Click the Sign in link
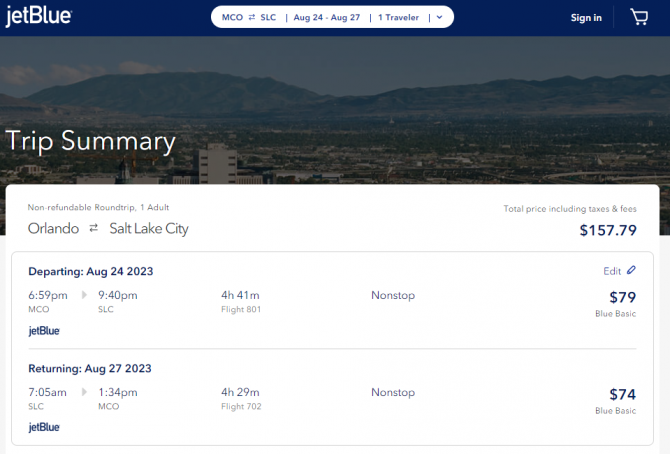This screenshot has width=670, height=454. point(586,18)
